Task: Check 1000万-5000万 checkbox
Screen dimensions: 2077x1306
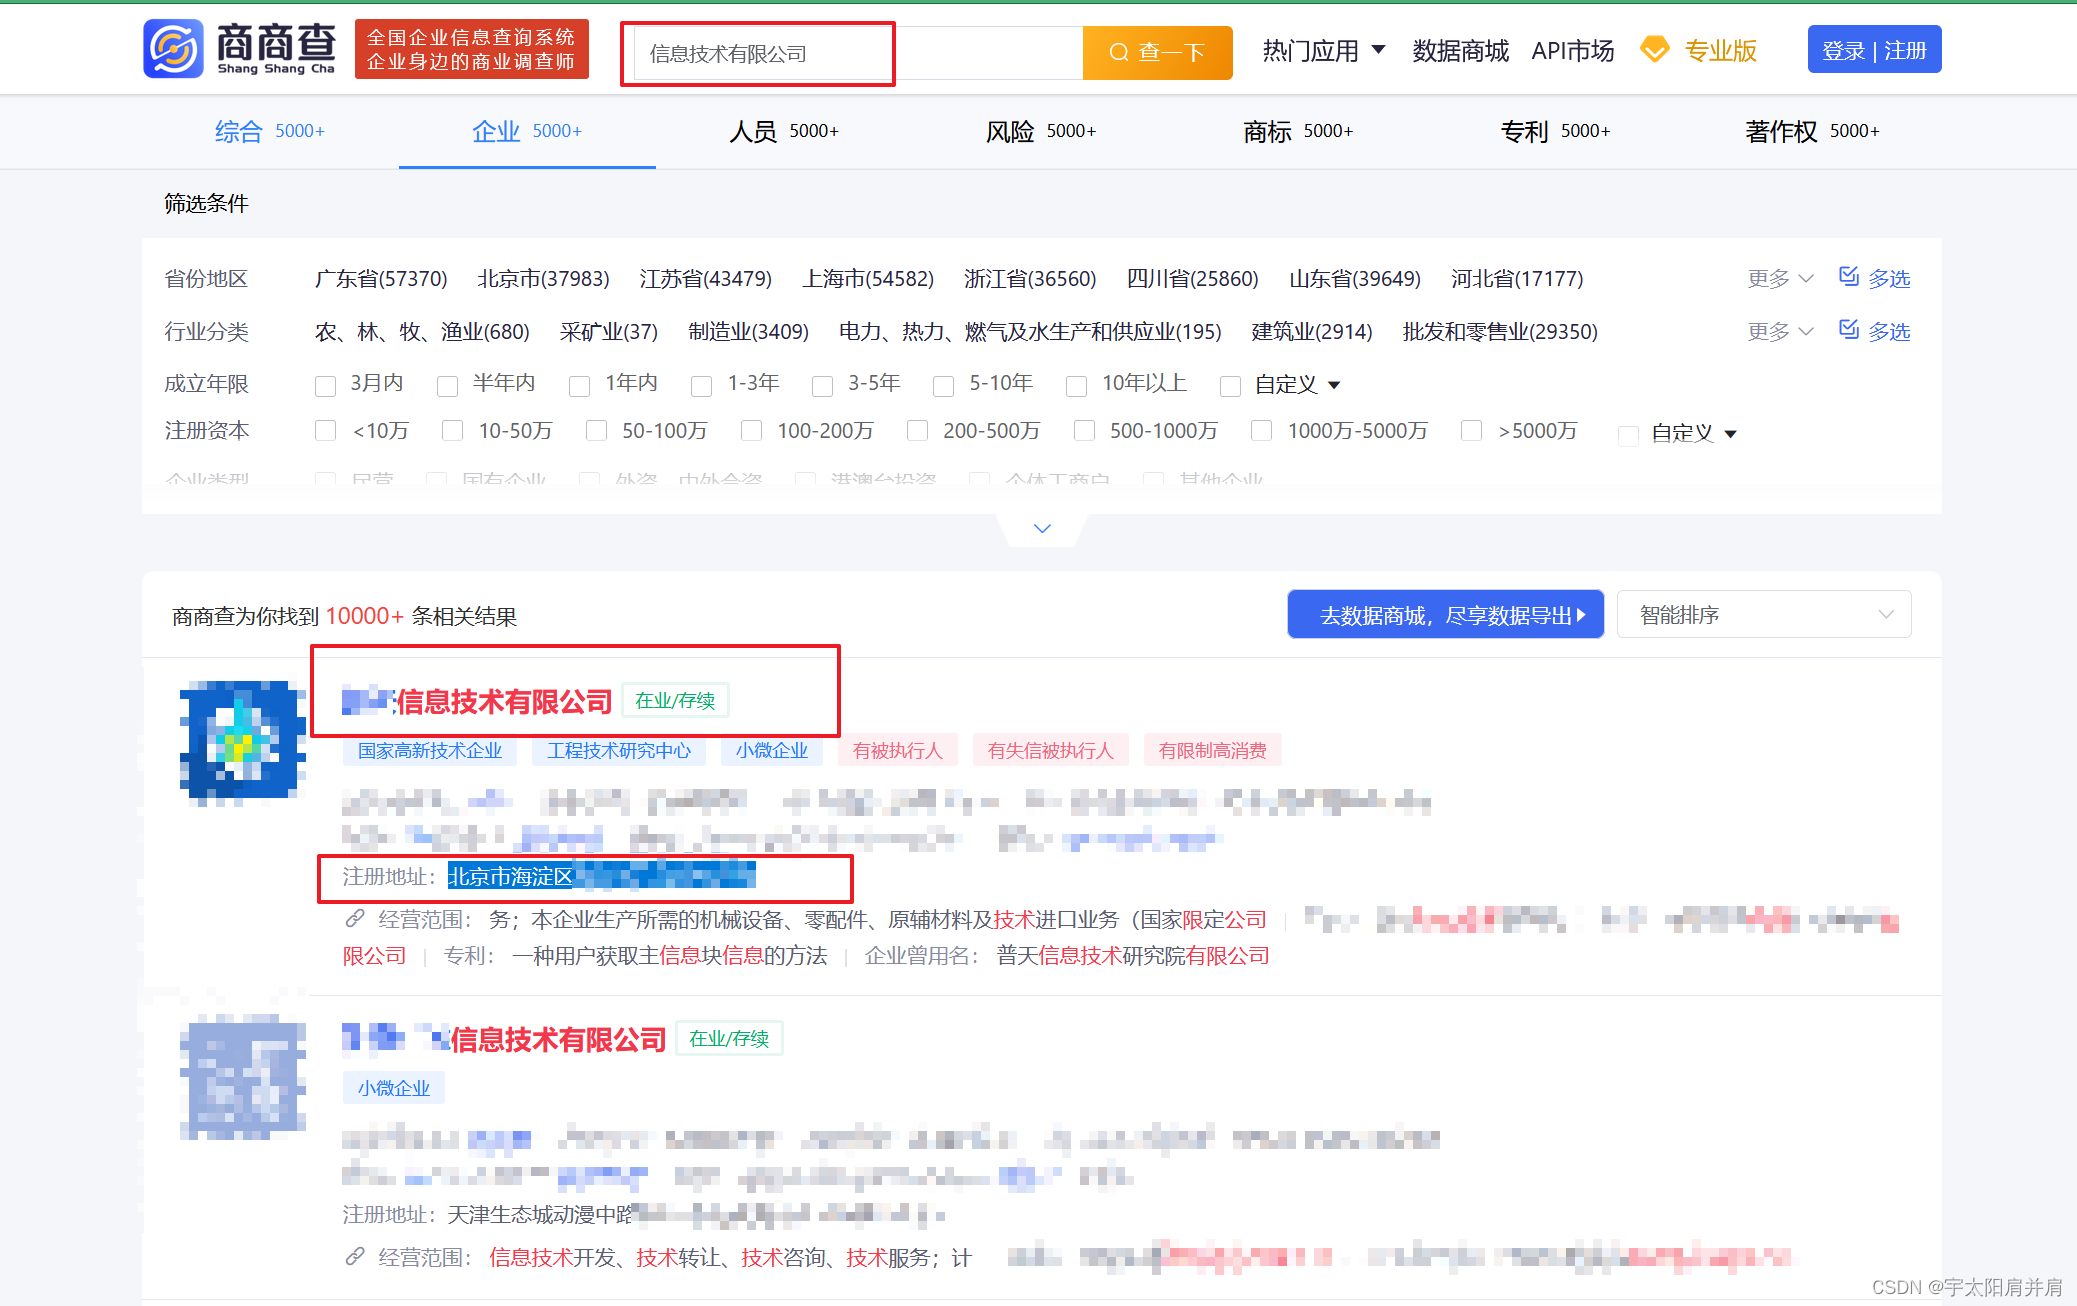Action: [1261, 430]
